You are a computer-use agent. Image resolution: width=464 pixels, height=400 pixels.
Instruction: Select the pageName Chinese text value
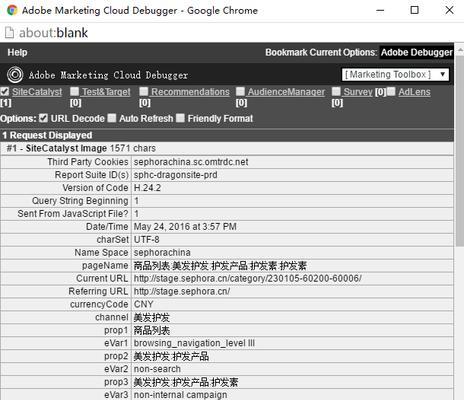220,266
